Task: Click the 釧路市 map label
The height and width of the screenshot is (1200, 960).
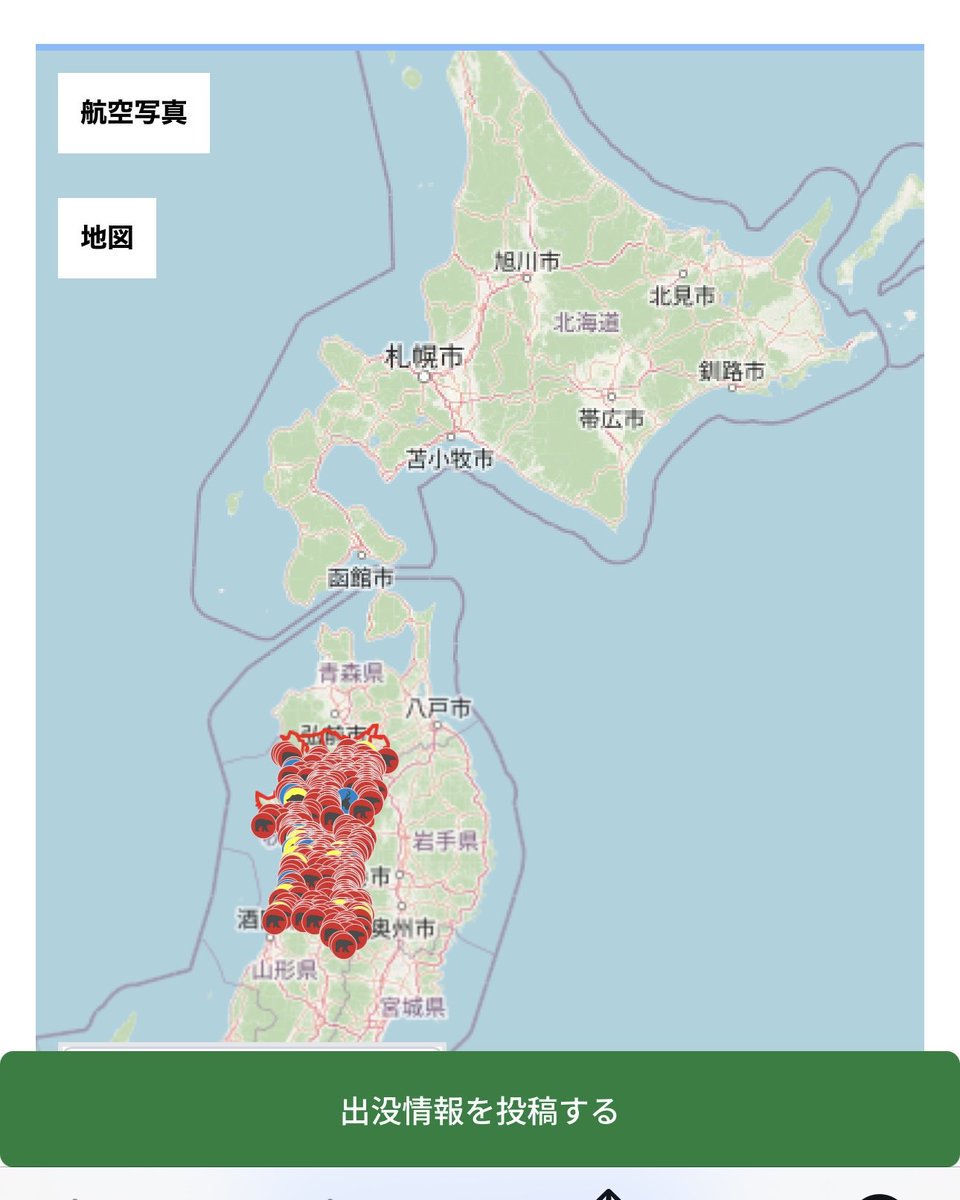Action: [x=732, y=372]
